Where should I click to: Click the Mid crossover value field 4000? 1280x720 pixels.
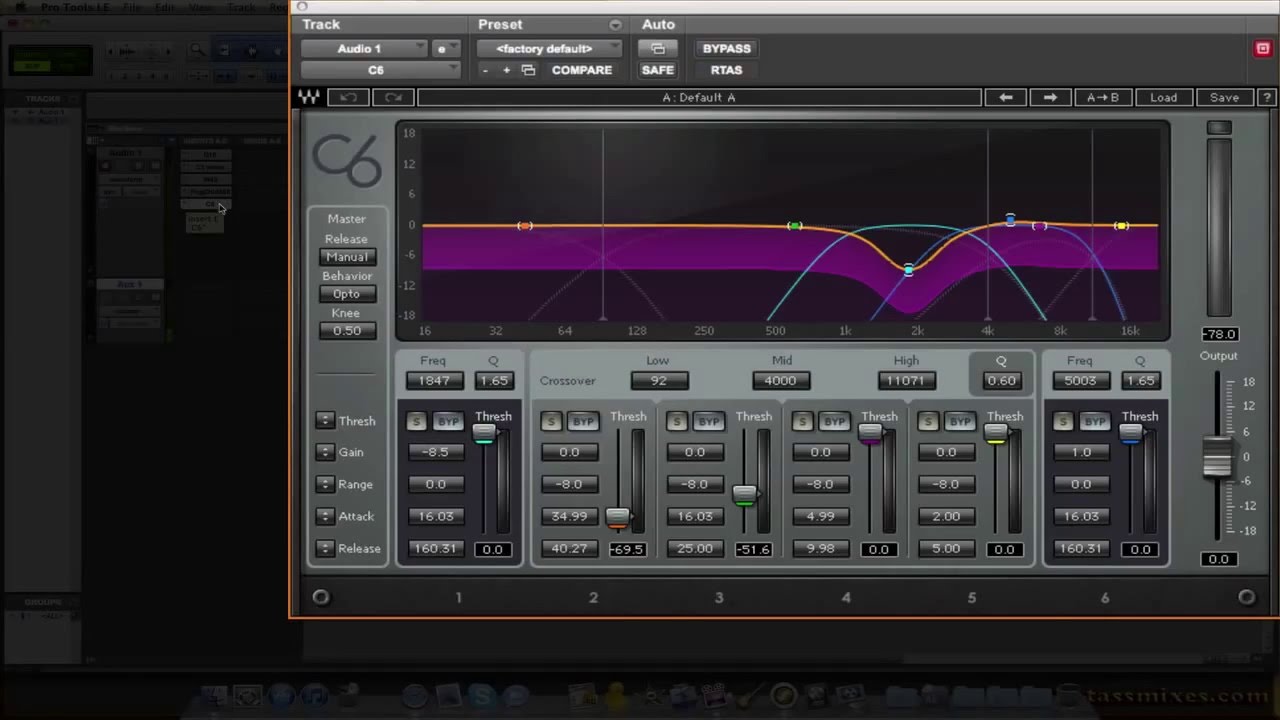pos(781,380)
